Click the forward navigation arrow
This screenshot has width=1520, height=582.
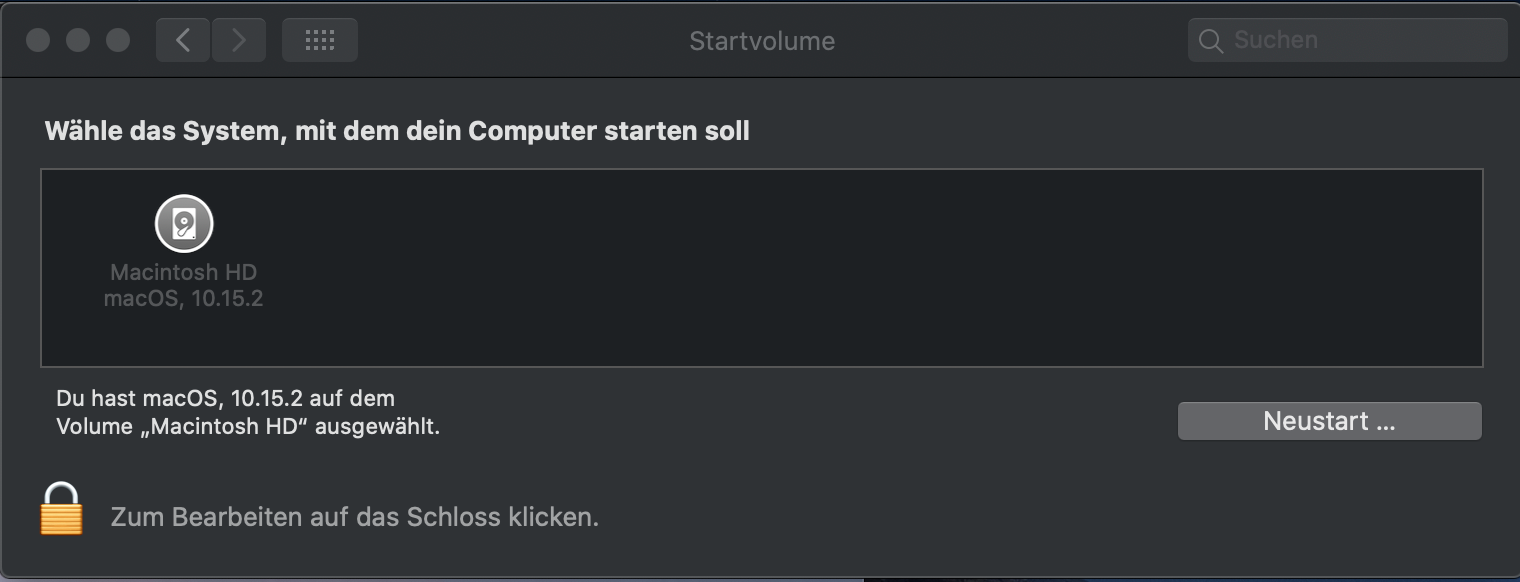click(x=238, y=40)
